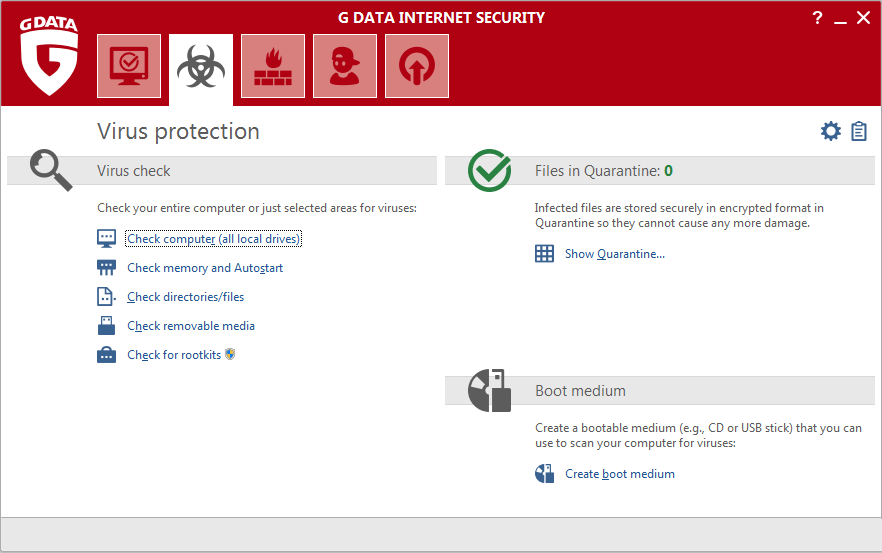Select Create boot medium

pos(619,474)
